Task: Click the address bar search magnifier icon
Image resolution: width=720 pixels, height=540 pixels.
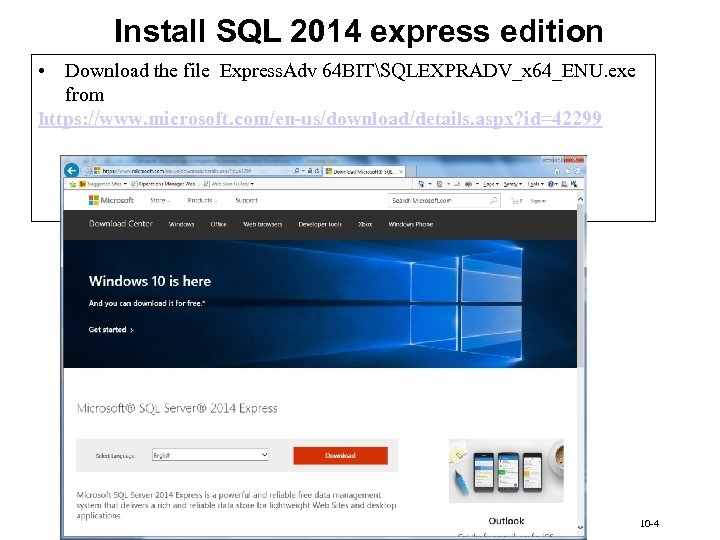Action: (297, 171)
